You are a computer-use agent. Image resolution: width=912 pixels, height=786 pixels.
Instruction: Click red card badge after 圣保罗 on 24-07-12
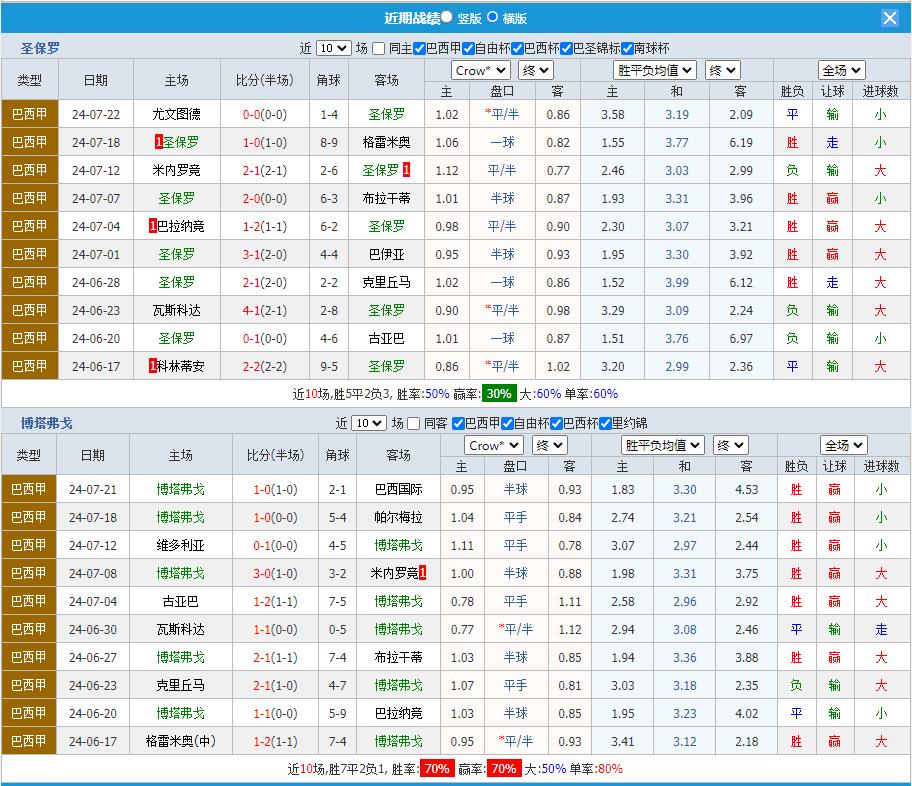(x=406, y=170)
